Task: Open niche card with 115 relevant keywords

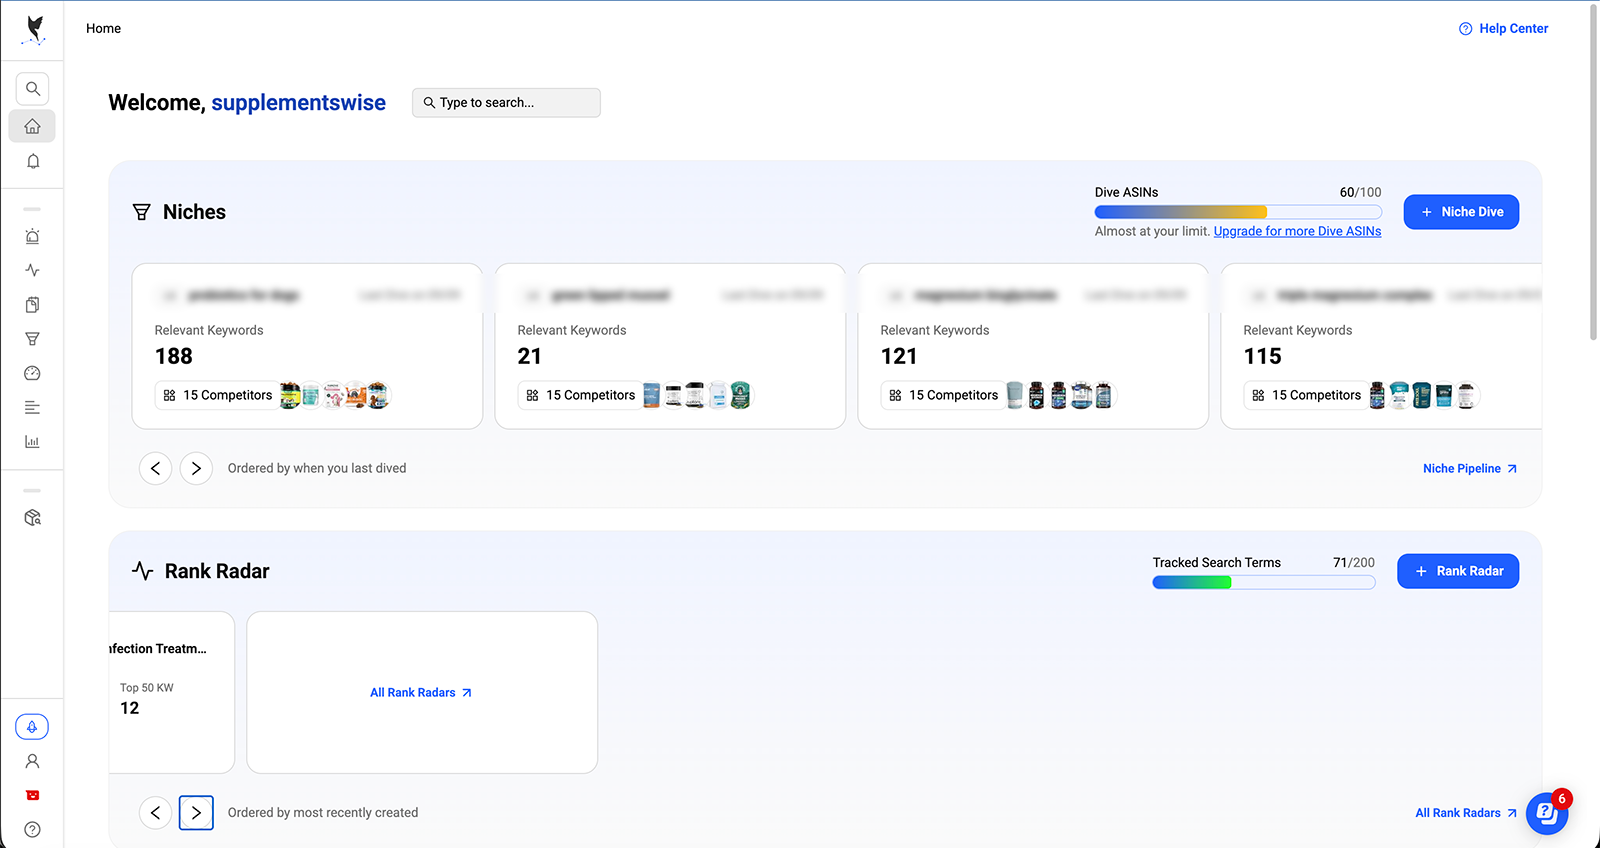Action: pyautogui.click(x=1381, y=346)
